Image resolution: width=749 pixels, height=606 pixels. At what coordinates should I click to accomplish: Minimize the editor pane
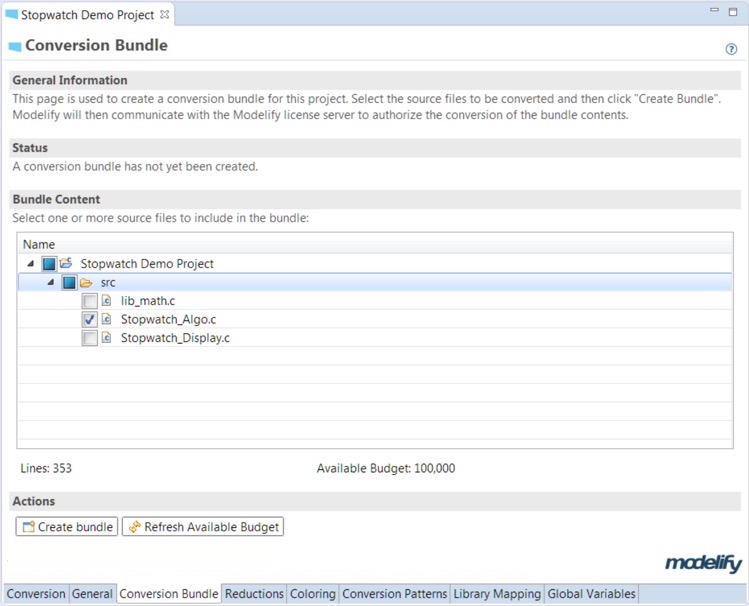tap(715, 10)
